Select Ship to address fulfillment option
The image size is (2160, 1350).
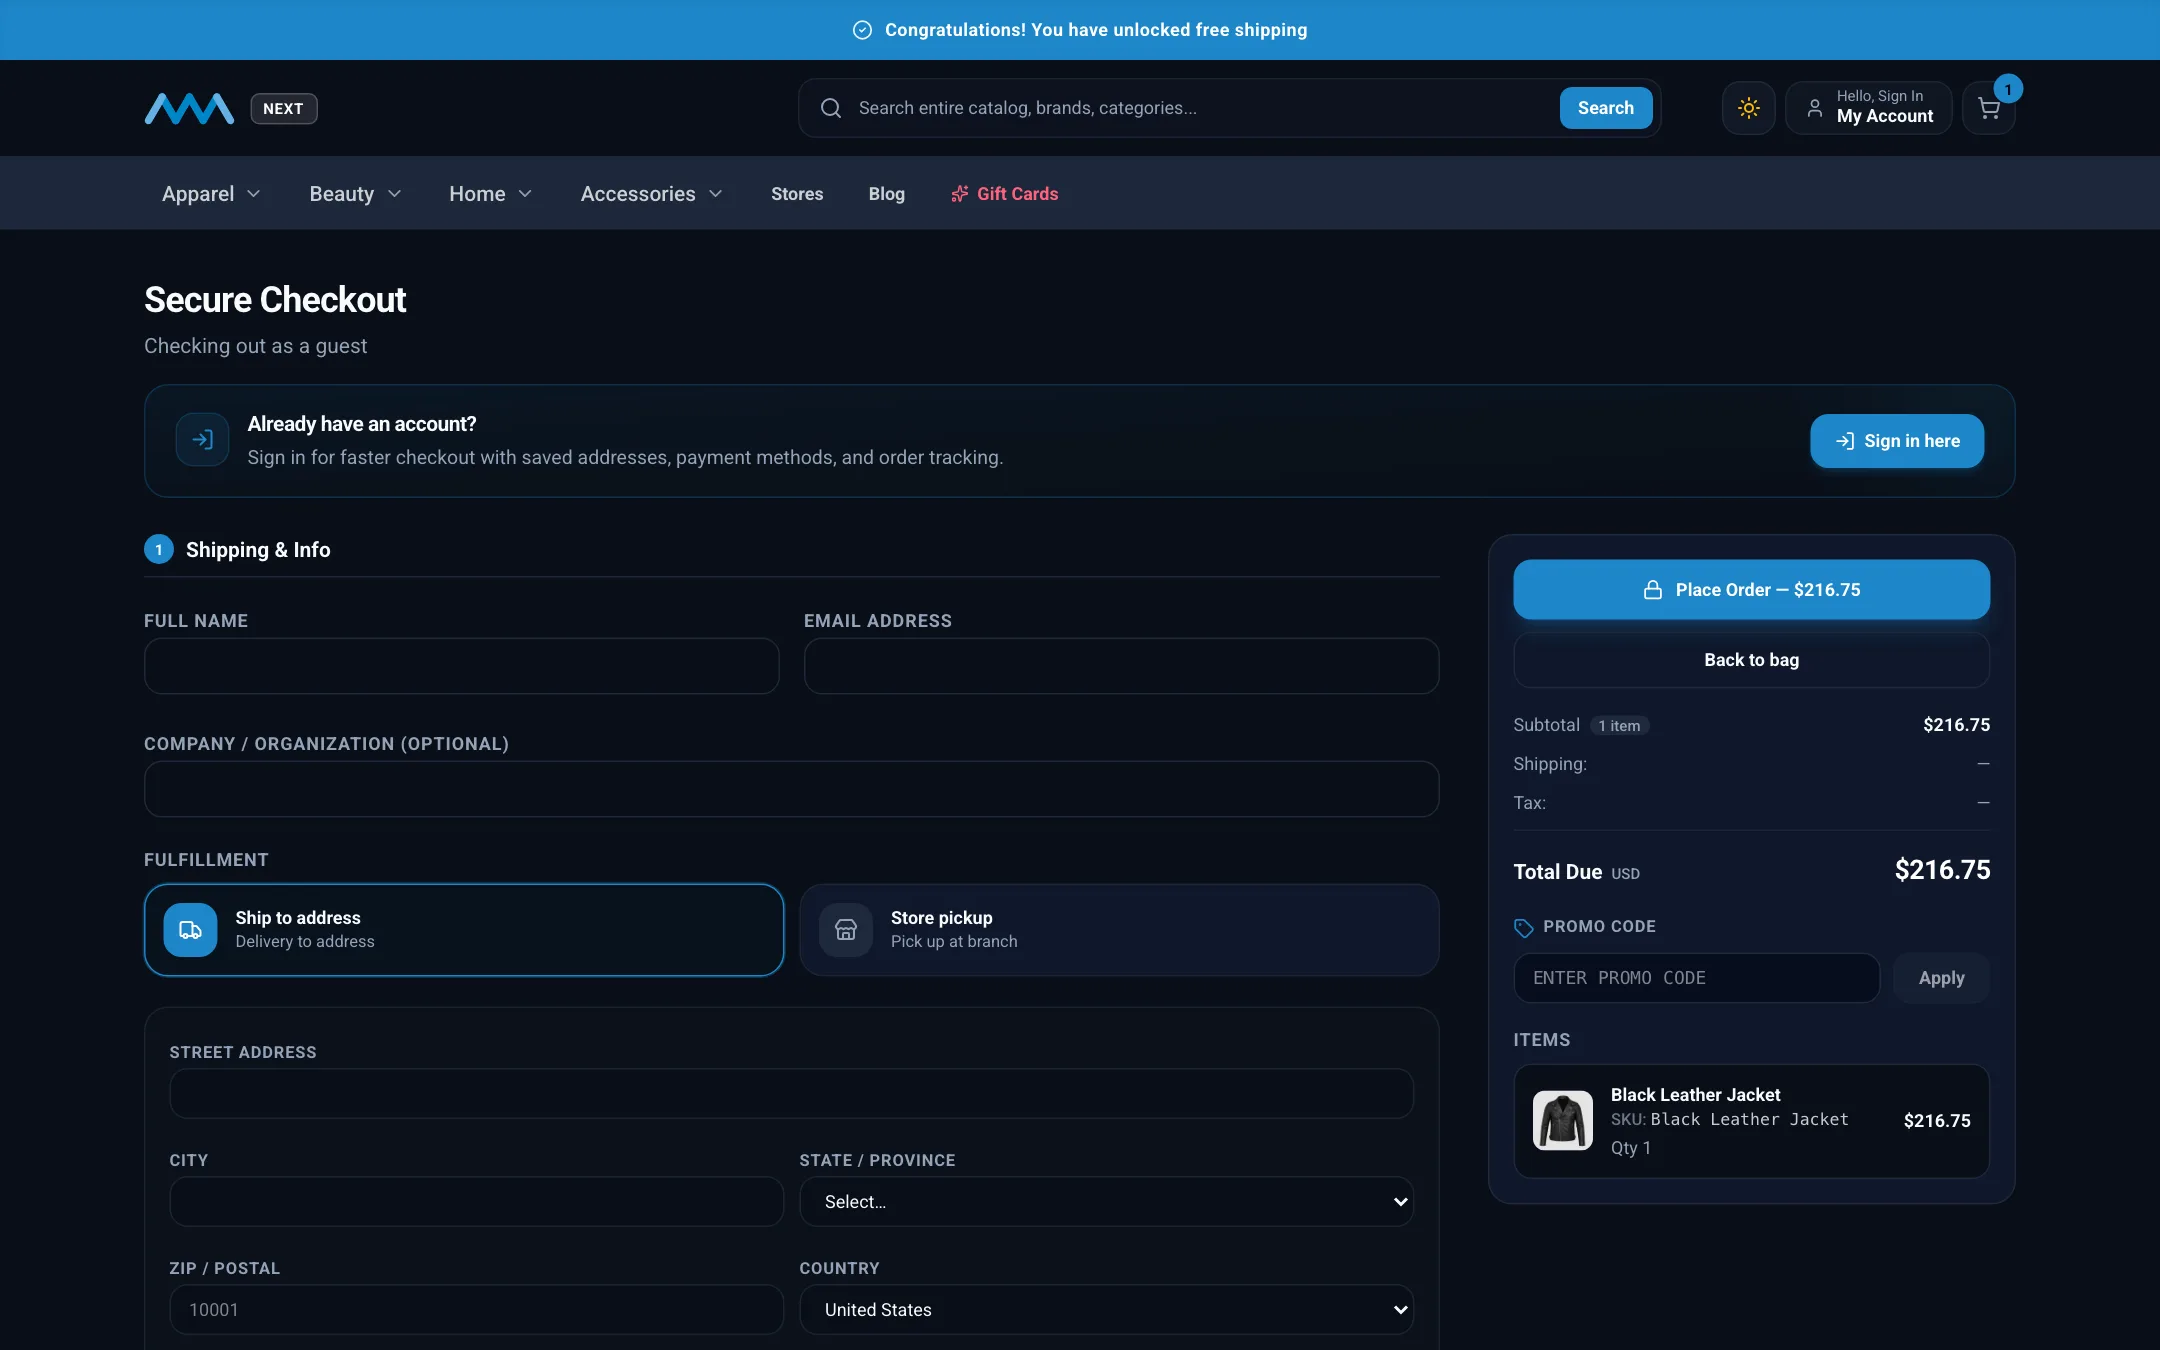point(464,930)
